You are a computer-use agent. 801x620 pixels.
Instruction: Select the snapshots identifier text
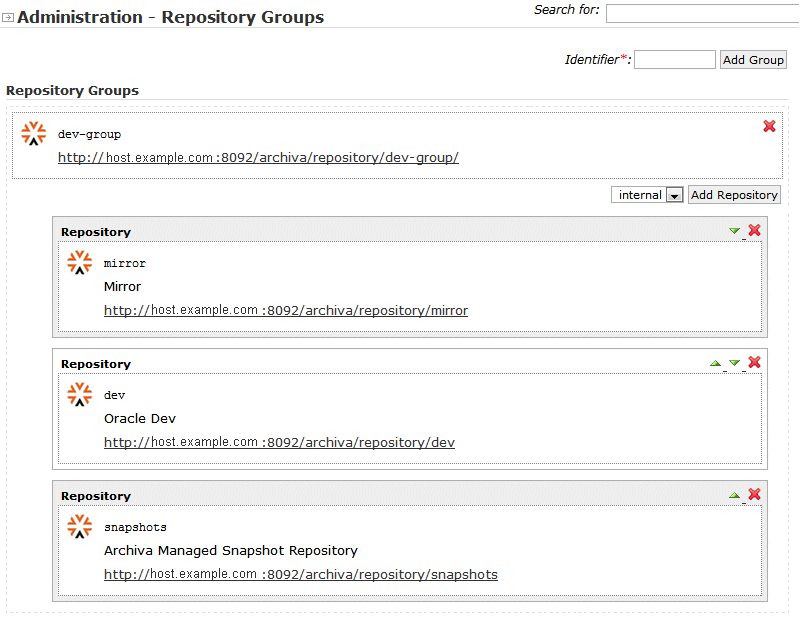pyautogui.click(x=135, y=527)
